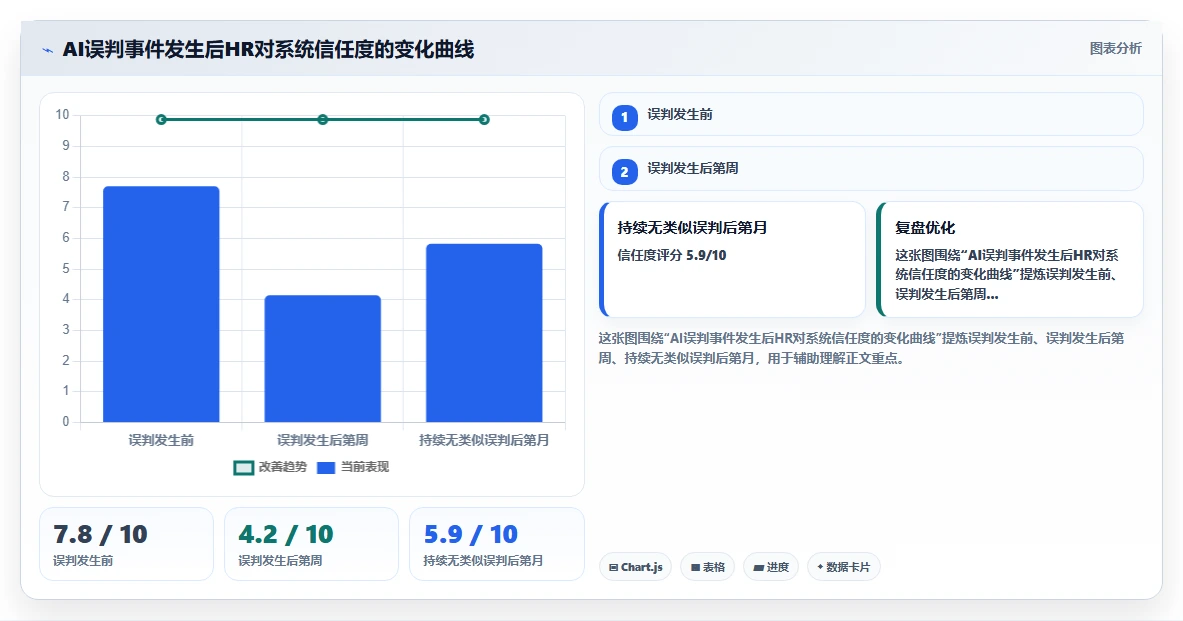Click the 表格 tag

(x=707, y=567)
